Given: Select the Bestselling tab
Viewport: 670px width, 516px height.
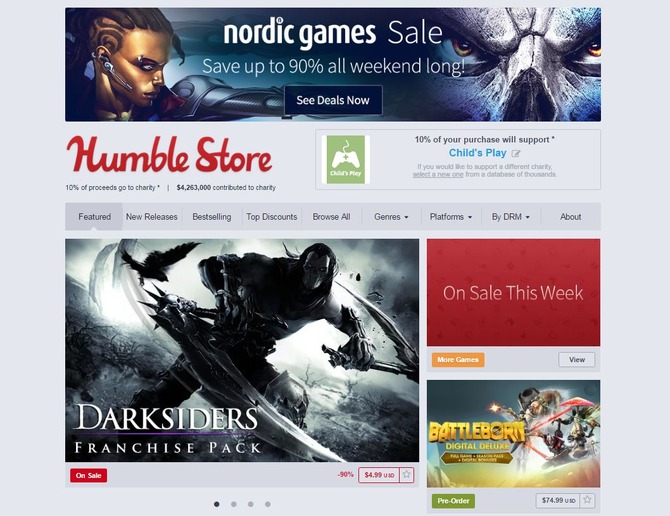Looking at the screenshot, I should click(212, 217).
